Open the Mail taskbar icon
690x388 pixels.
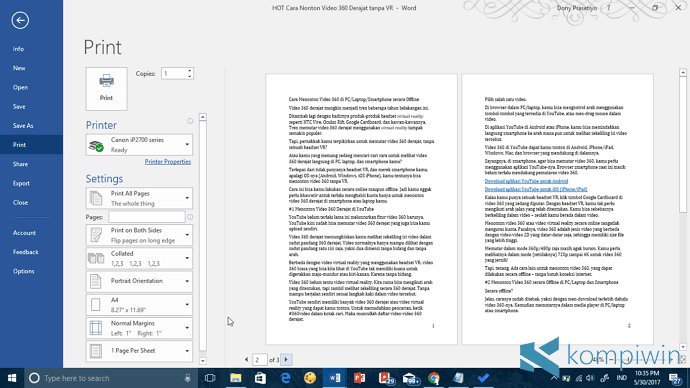[x=410, y=378]
